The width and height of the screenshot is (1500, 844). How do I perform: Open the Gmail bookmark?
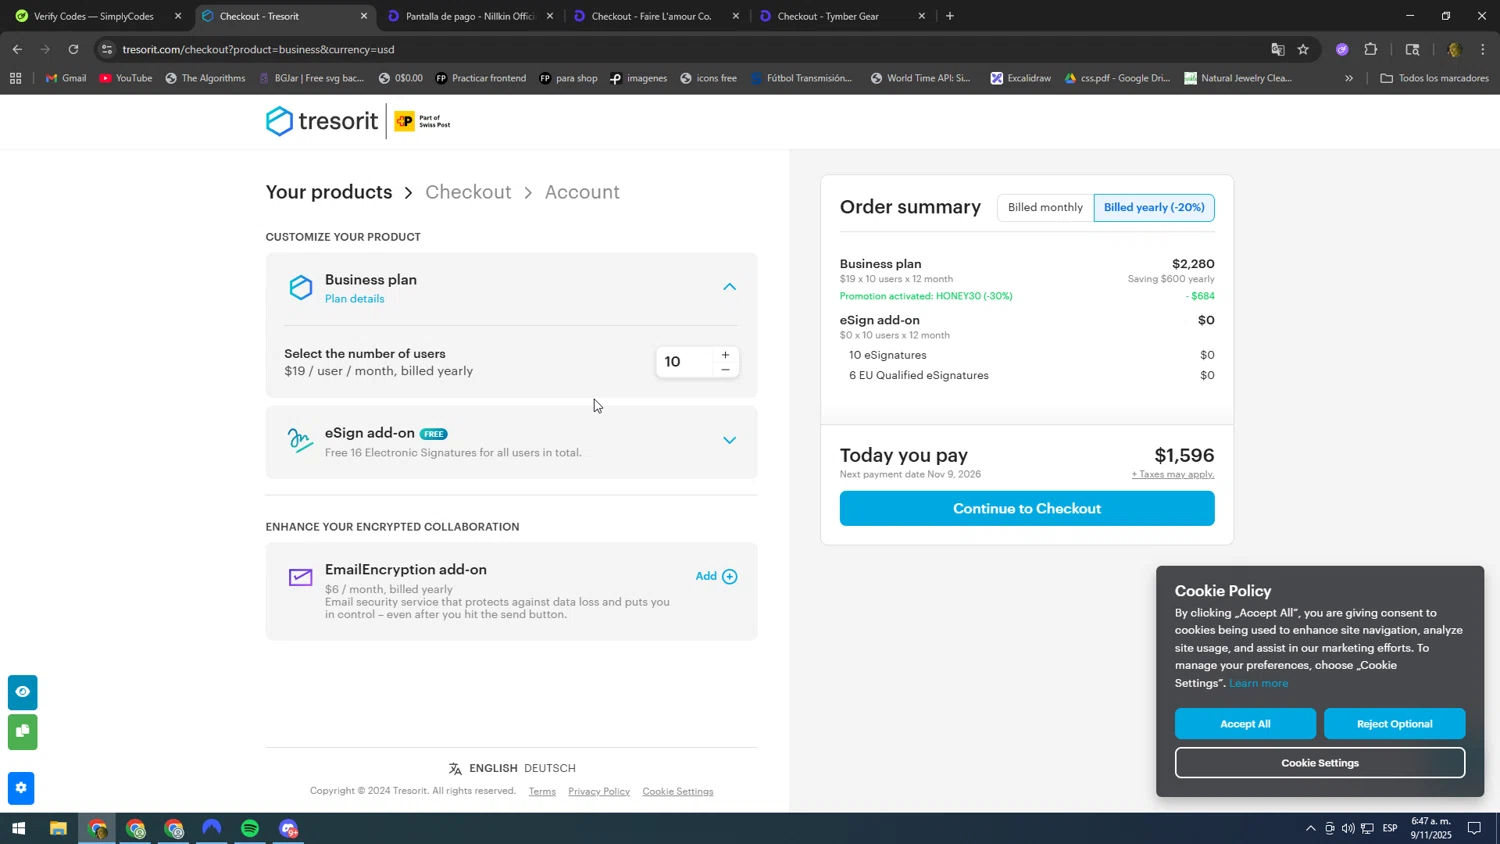(66, 78)
